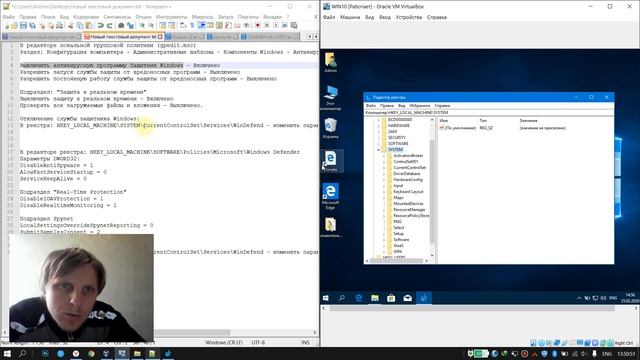Open Find with the binoculars icon in Notepad++
The image size is (640, 360).
(x=121, y=25)
